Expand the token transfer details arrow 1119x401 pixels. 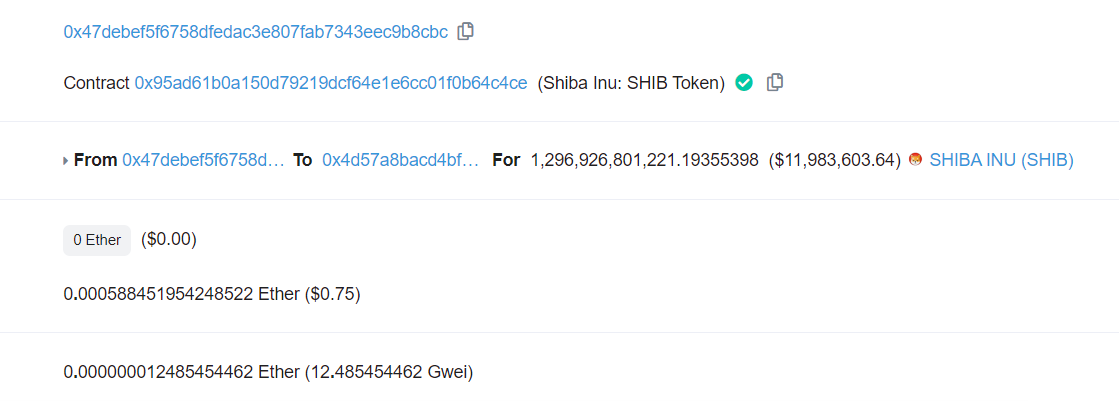[66, 161]
